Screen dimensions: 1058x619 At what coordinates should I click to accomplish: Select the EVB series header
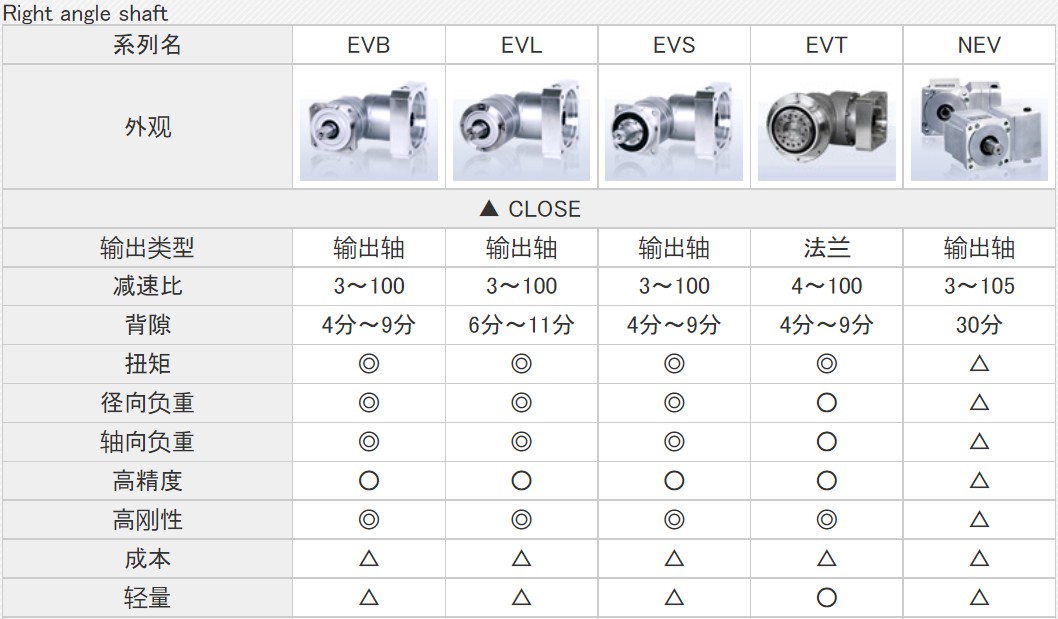368,45
